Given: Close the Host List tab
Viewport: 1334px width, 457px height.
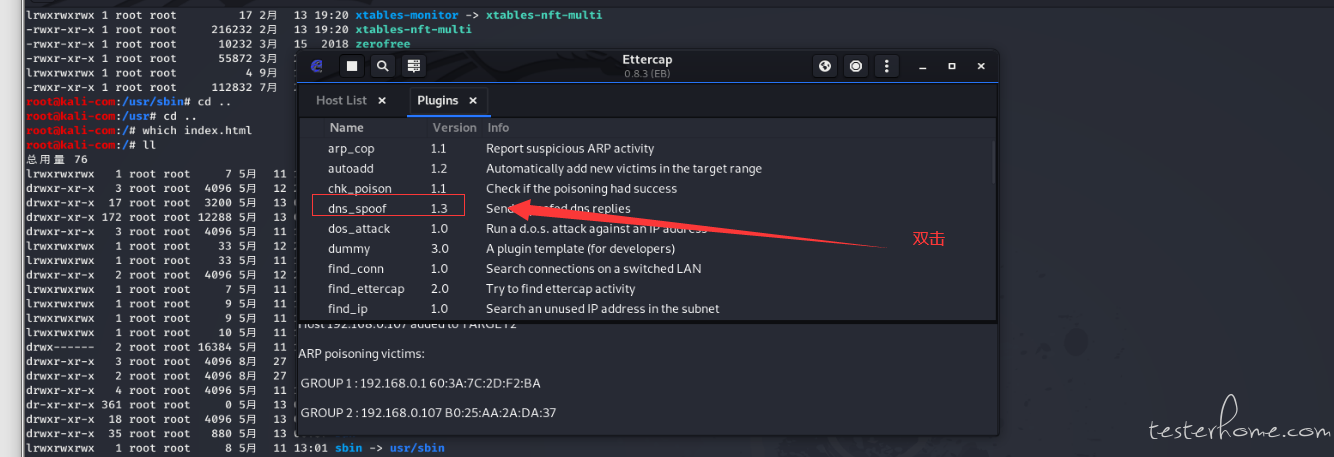Looking at the screenshot, I should pos(382,101).
